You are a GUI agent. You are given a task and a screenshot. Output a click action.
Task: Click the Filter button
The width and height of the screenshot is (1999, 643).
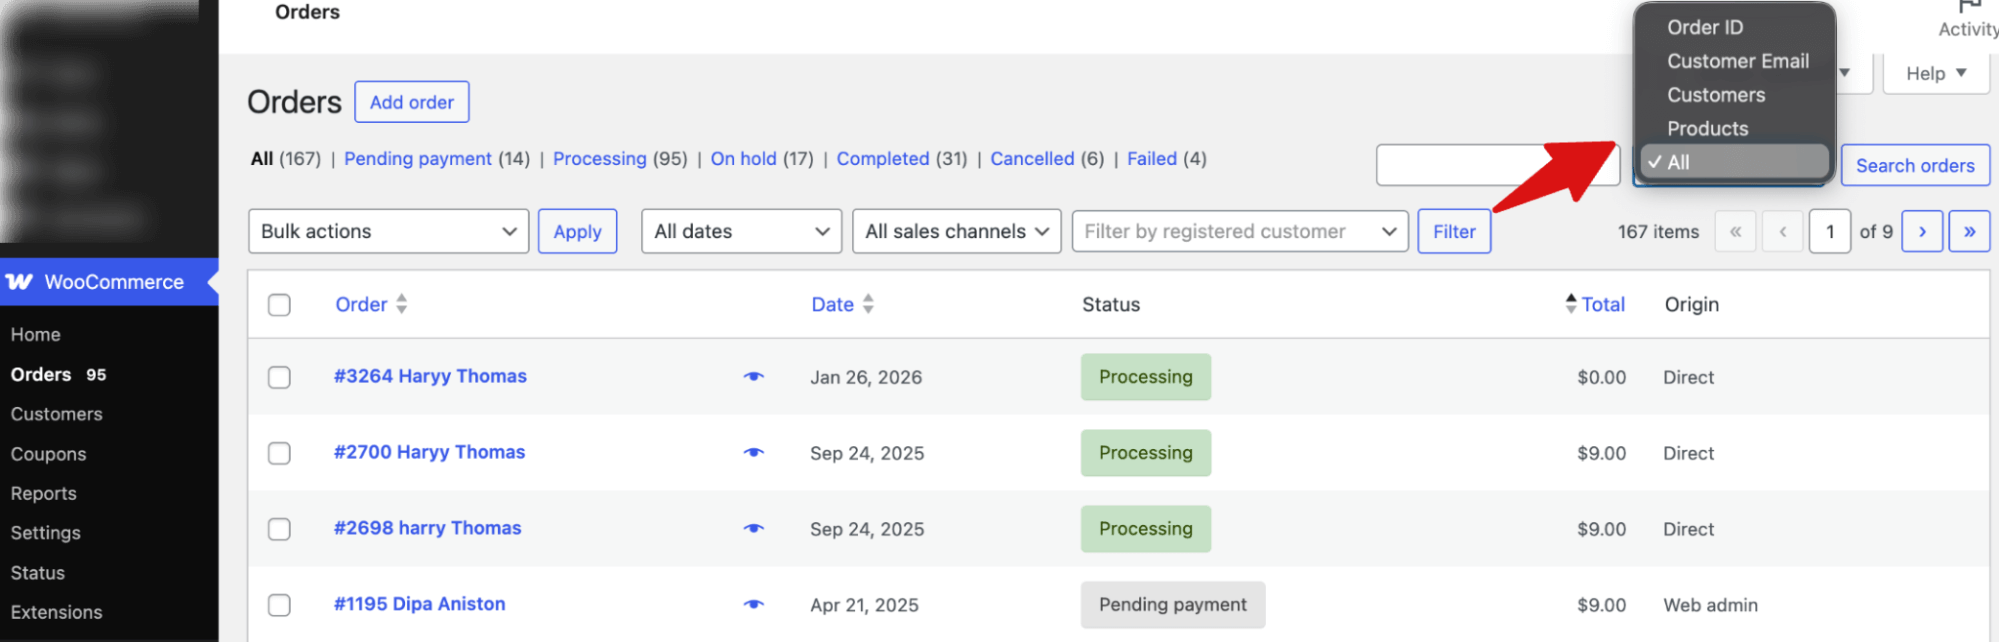tap(1454, 231)
